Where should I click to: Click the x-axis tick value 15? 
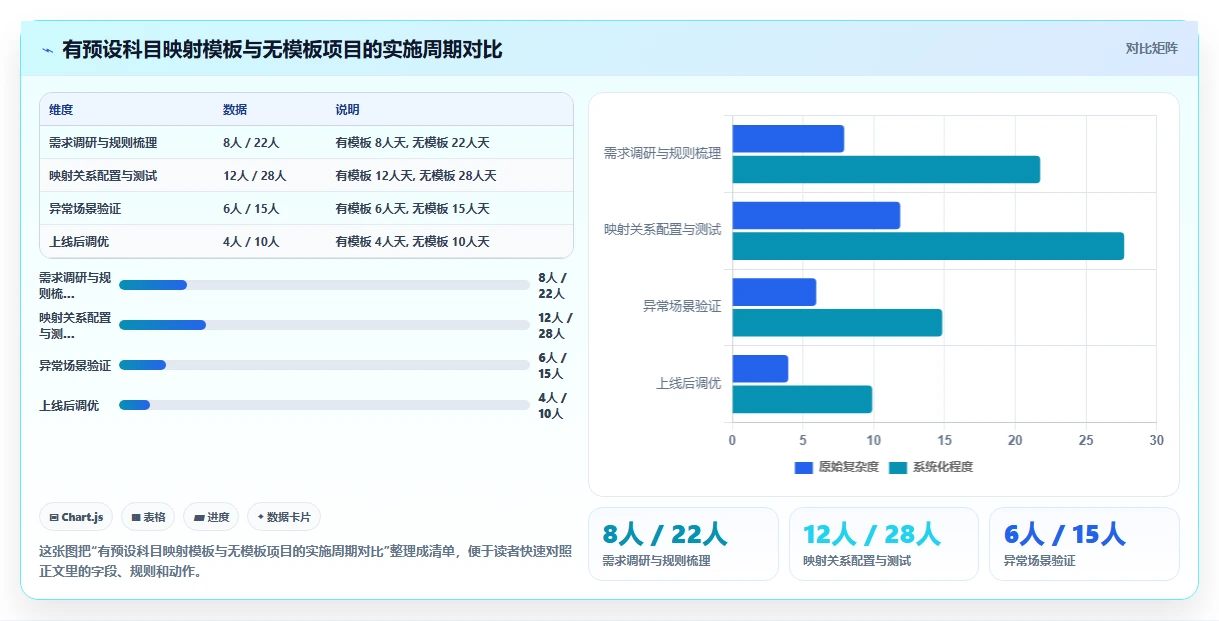click(944, 440)
